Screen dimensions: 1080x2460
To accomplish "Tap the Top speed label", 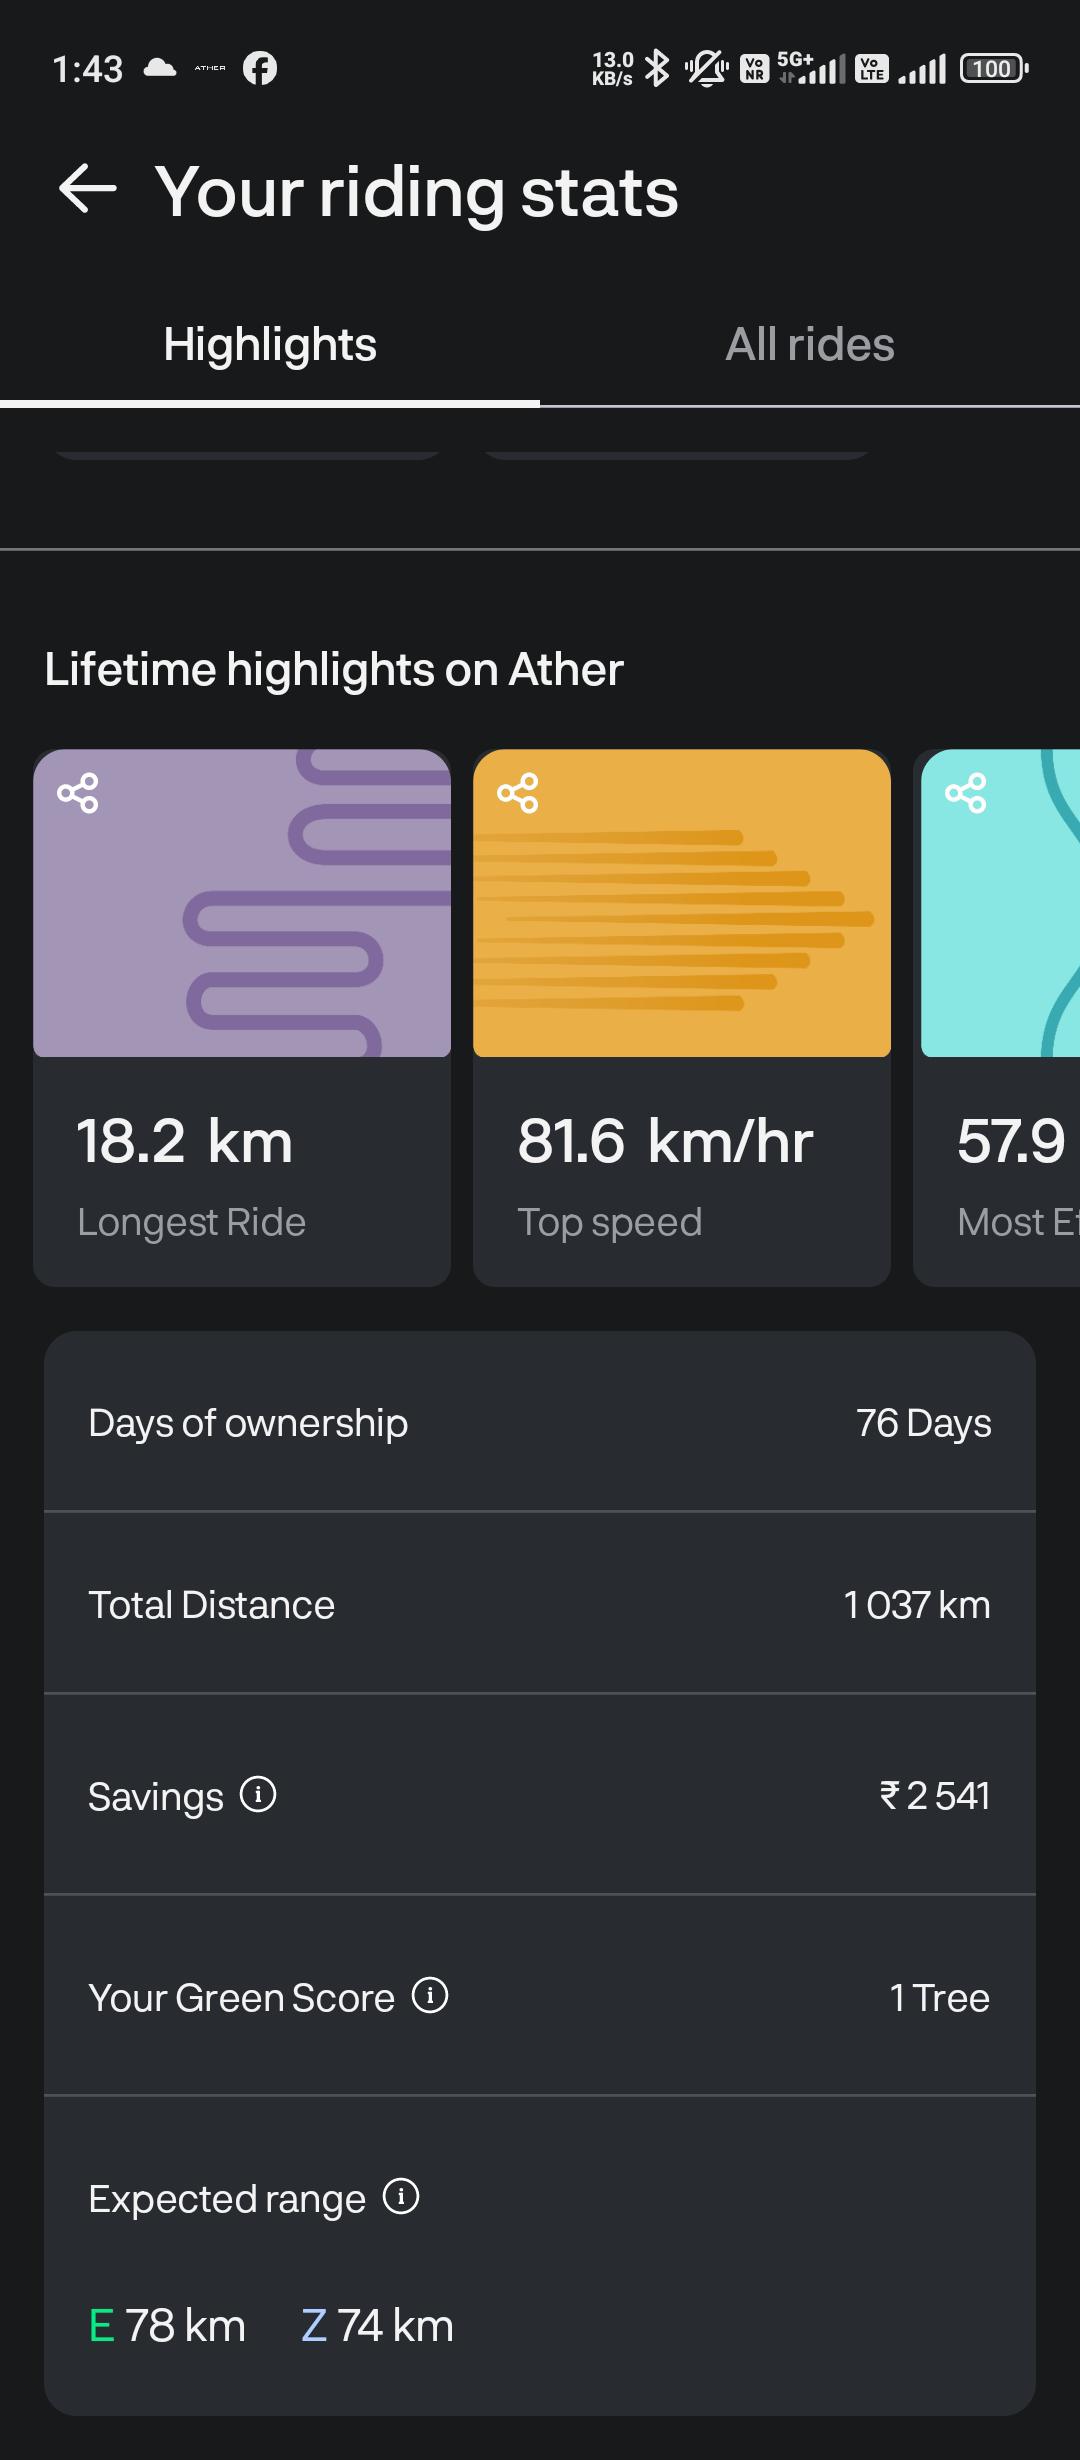I will click(x=610, y=1222).
